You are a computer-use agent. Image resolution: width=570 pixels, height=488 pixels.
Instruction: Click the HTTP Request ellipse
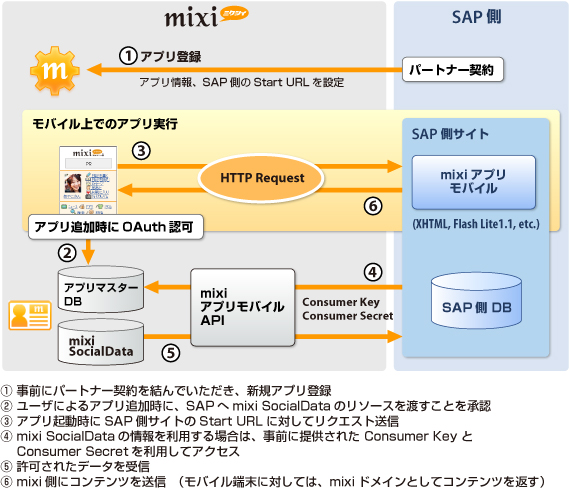(x=261, y=178)
